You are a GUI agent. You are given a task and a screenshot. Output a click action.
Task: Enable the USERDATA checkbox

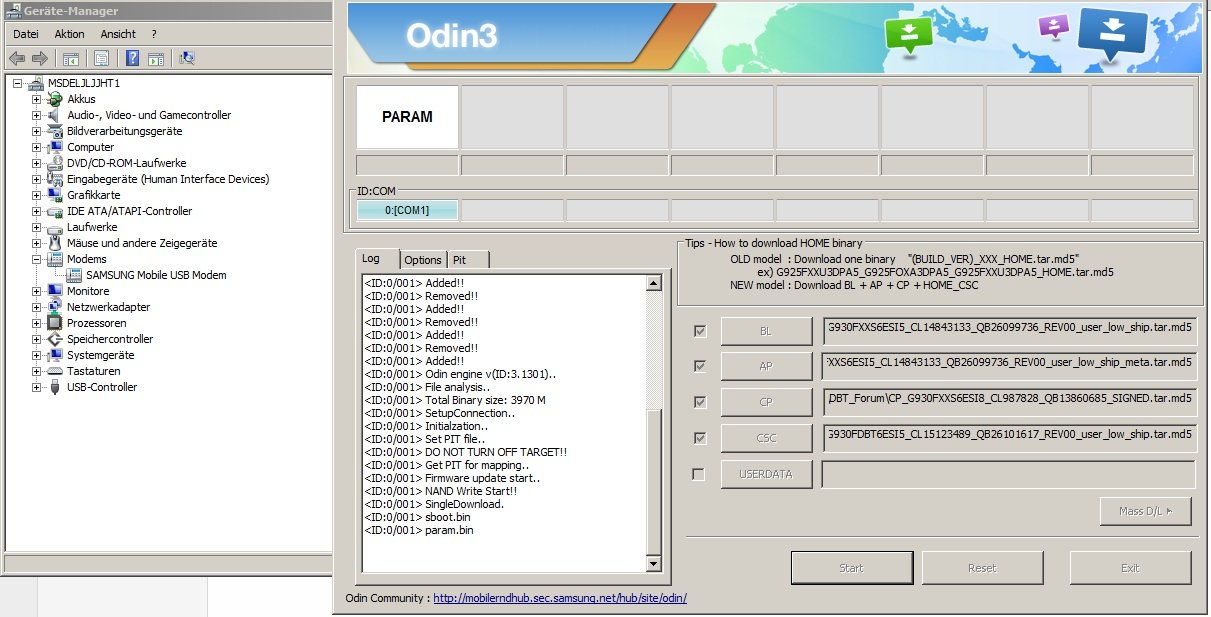699,474
